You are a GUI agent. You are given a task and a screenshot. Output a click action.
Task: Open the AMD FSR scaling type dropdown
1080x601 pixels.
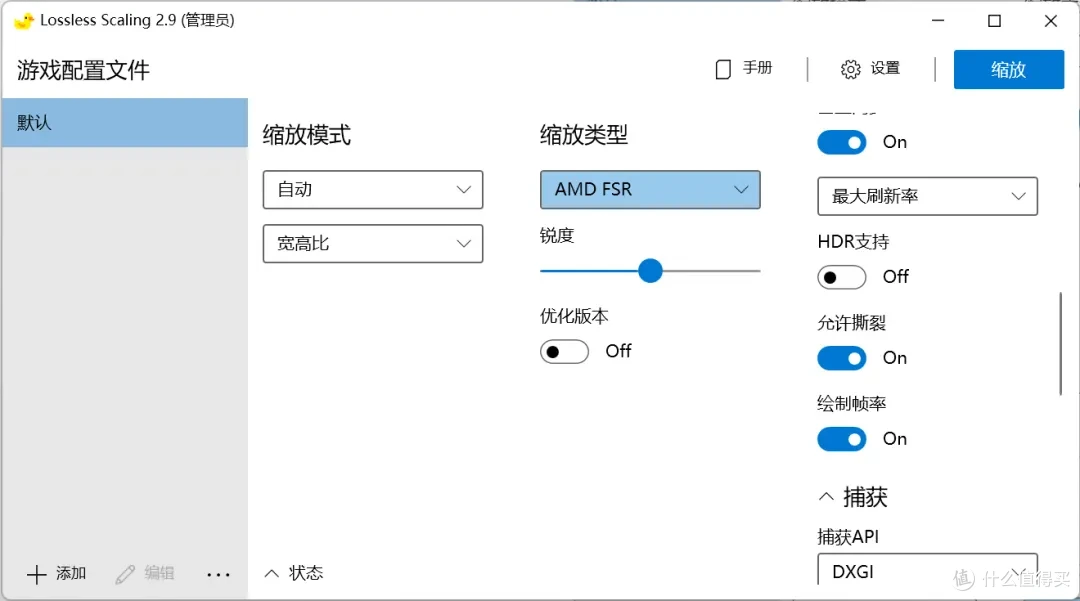[x=650, y=189]
